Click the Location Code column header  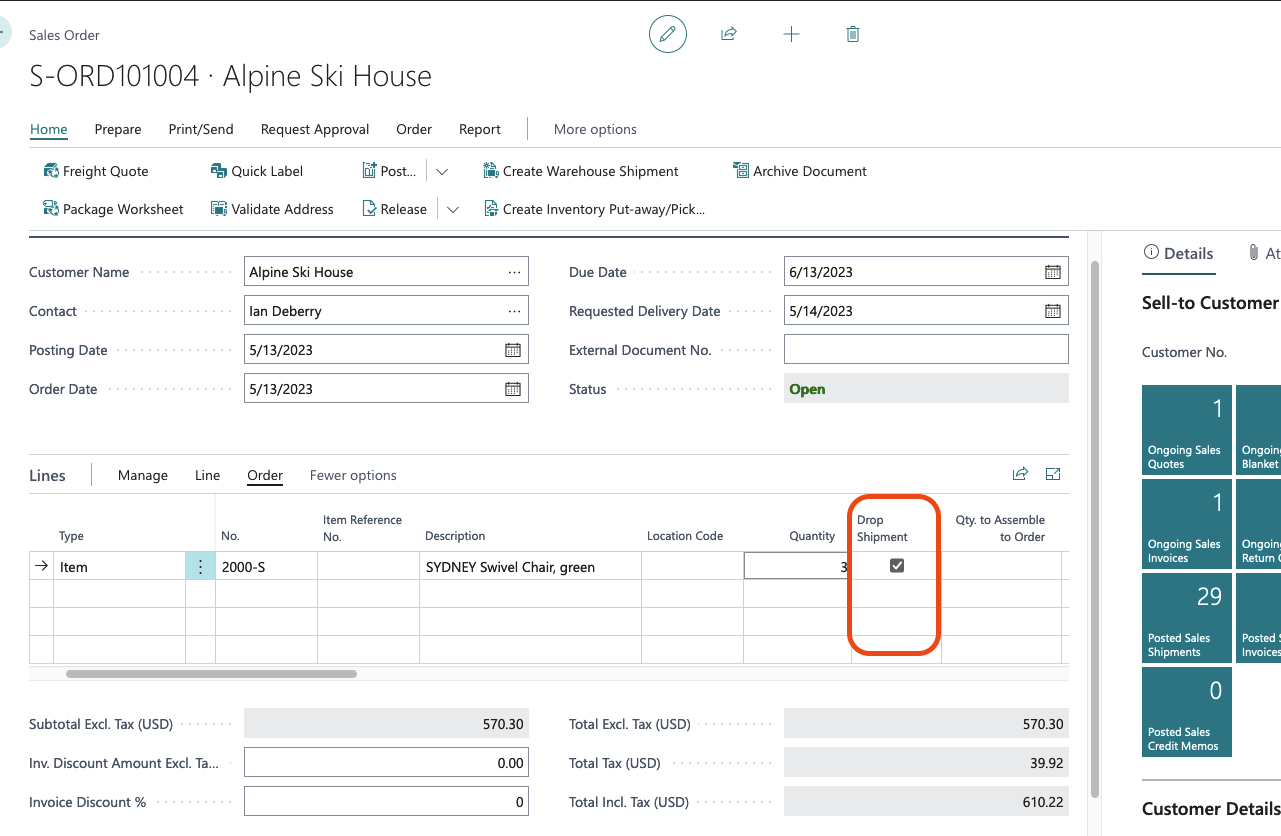[685, 536]
